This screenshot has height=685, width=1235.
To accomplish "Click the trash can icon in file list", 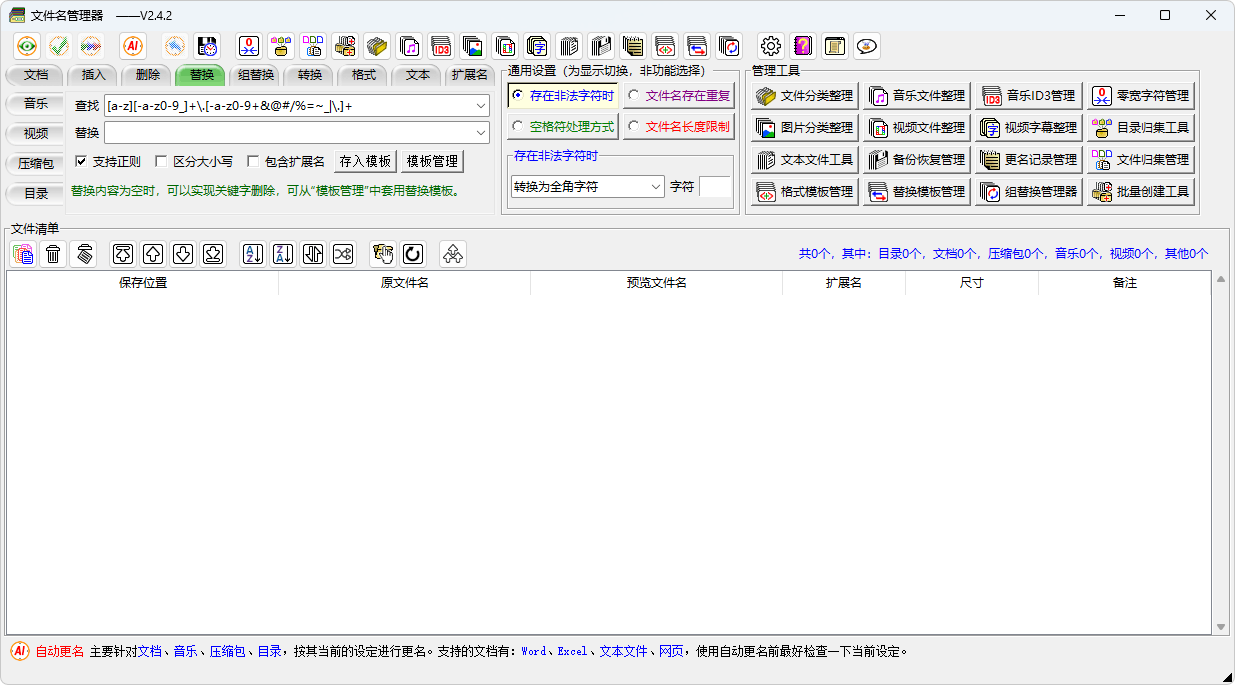I will (x=54, y=254).
